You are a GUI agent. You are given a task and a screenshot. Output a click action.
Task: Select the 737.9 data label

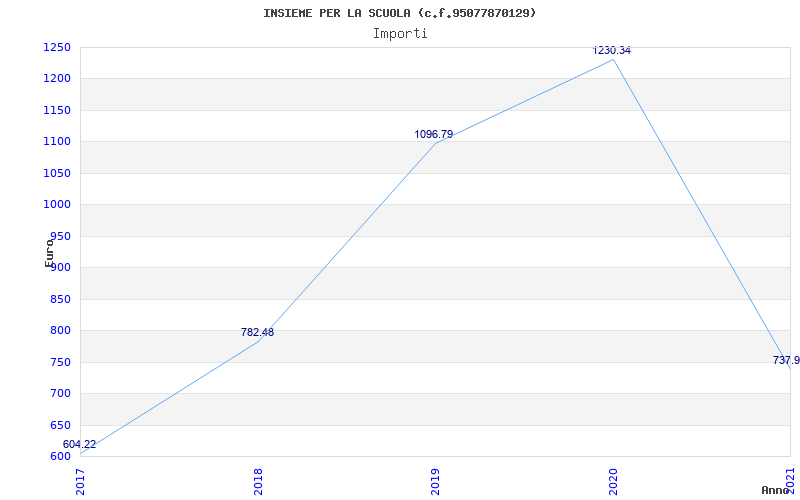pyautogui.click(x=786, y=360)
